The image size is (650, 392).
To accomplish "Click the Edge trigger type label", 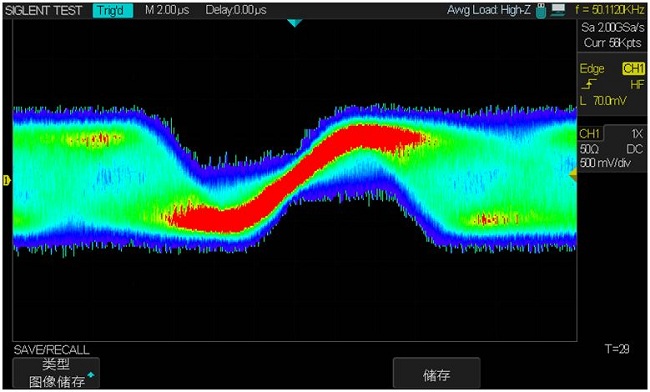I will point(592,69).
